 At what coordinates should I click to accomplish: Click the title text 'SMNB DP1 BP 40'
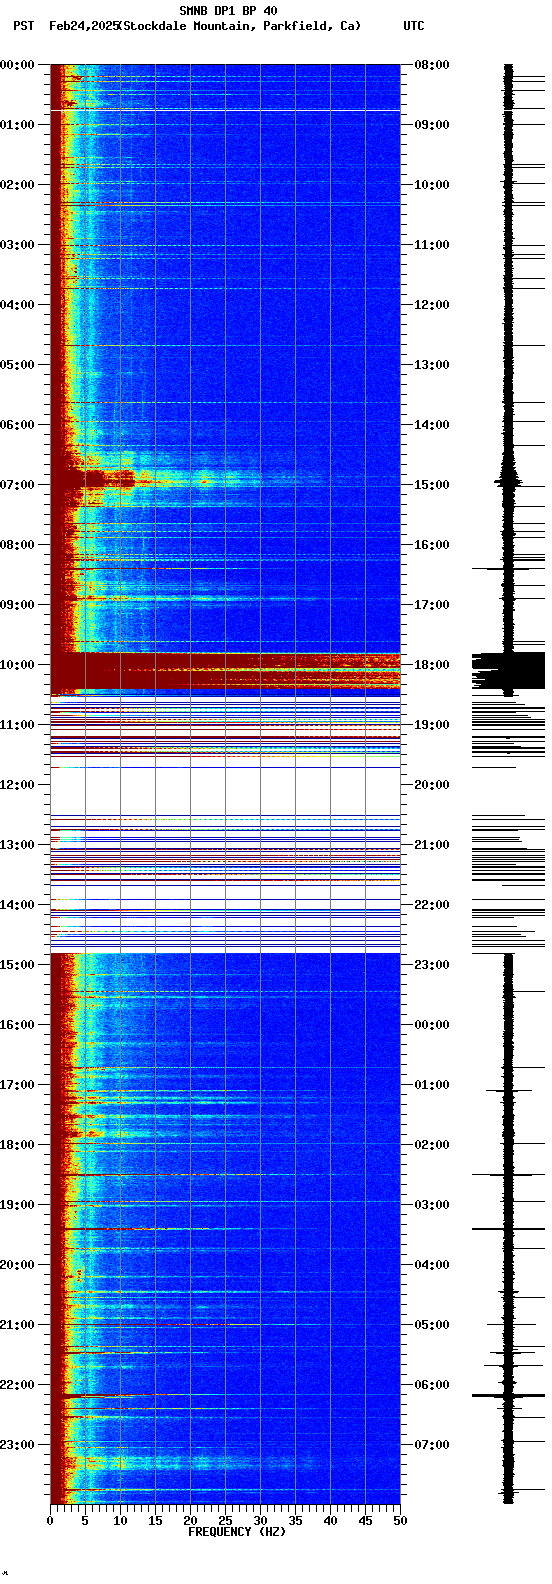(228, 11)
